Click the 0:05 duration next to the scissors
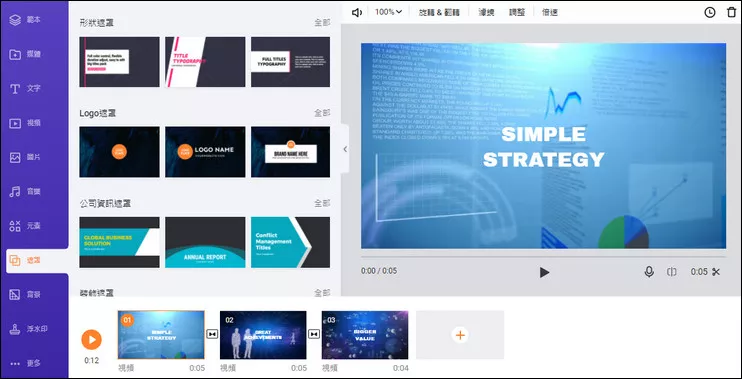The width and height of the screenshot is (742, 379). pyautogui.click(x=699, y=272)
